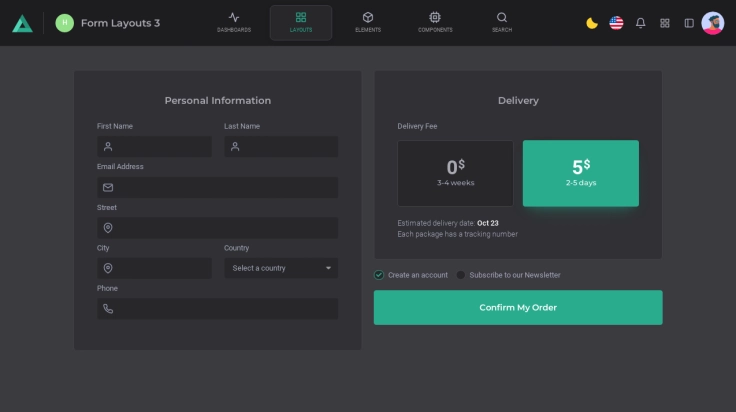Toggle sidebar layout panel icon
The height and width of the screenshot is (412, 736).
[689, 23]
